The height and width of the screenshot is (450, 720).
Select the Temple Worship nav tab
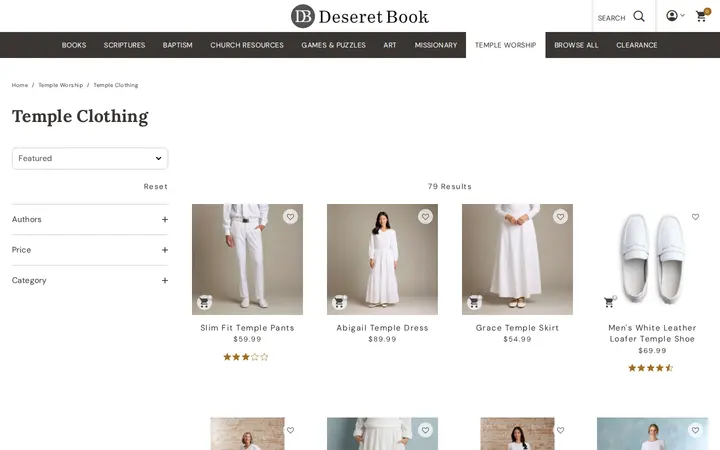coord(506,45)
